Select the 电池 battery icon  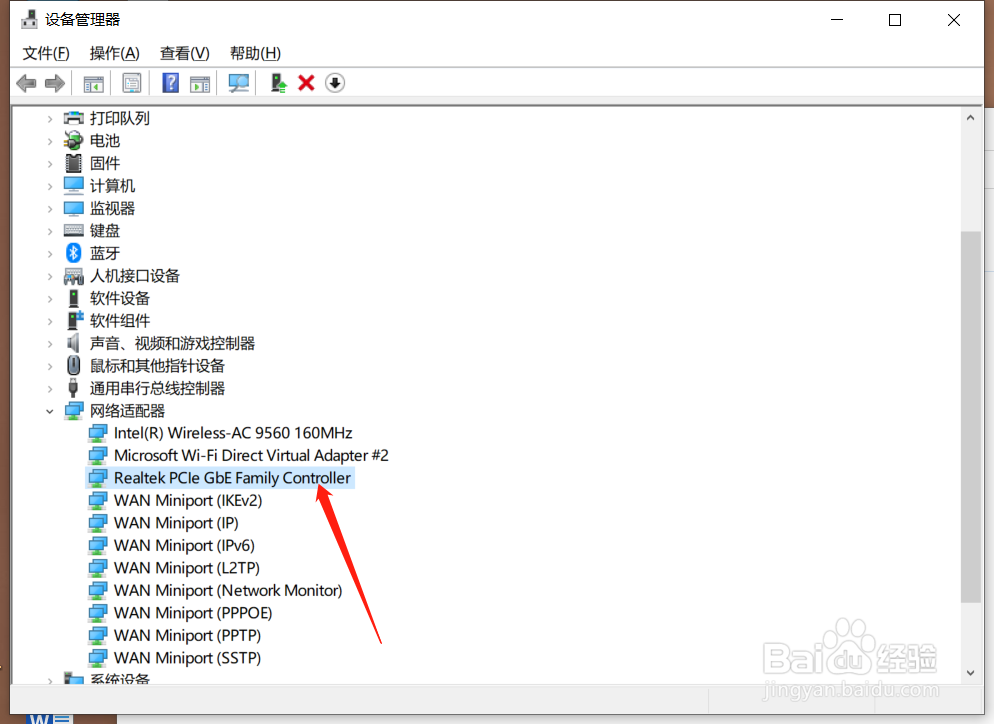point(74,140)
